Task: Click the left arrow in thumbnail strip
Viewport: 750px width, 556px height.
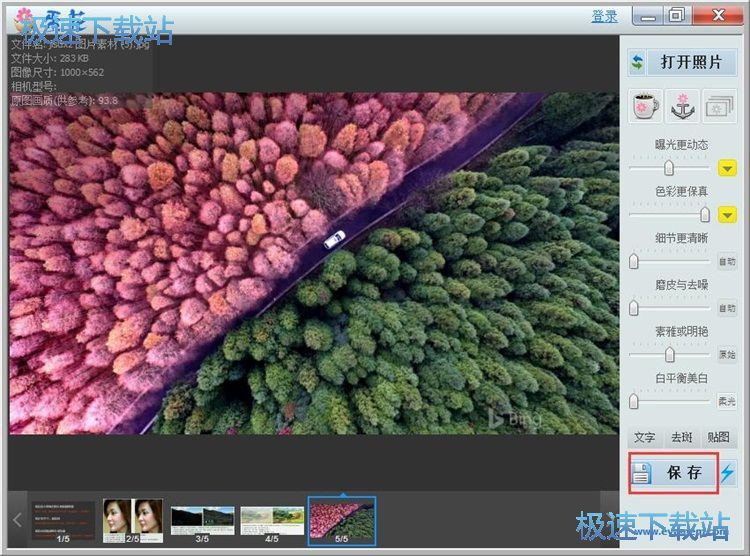Action: click(17, 520)
